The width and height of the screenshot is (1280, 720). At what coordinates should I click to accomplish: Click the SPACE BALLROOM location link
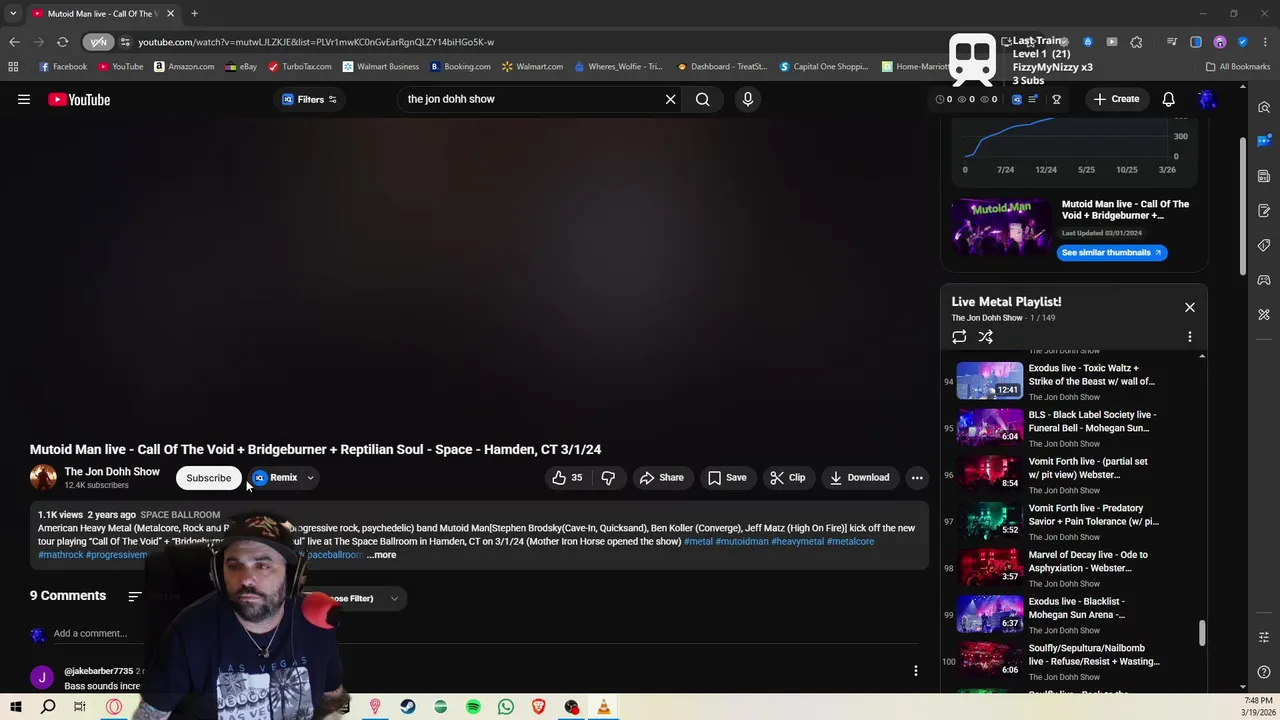[180, 514]
